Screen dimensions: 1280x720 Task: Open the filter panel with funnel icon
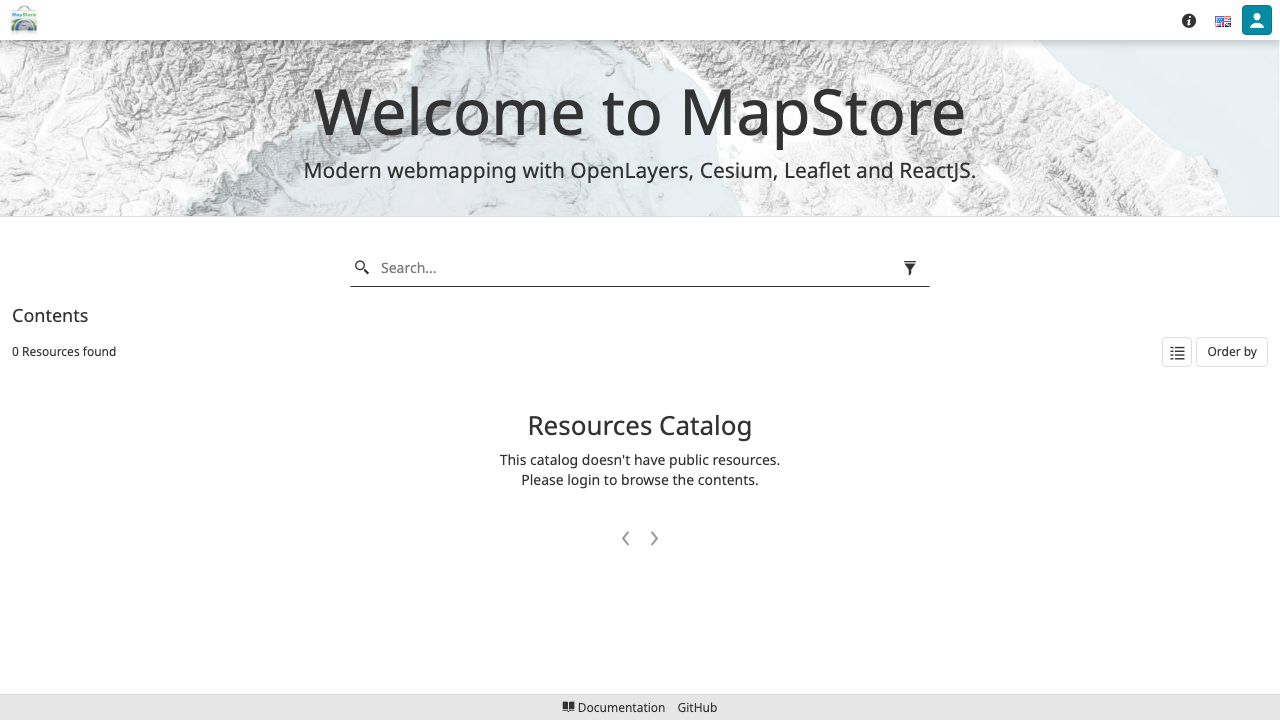[x=910, y=268]
